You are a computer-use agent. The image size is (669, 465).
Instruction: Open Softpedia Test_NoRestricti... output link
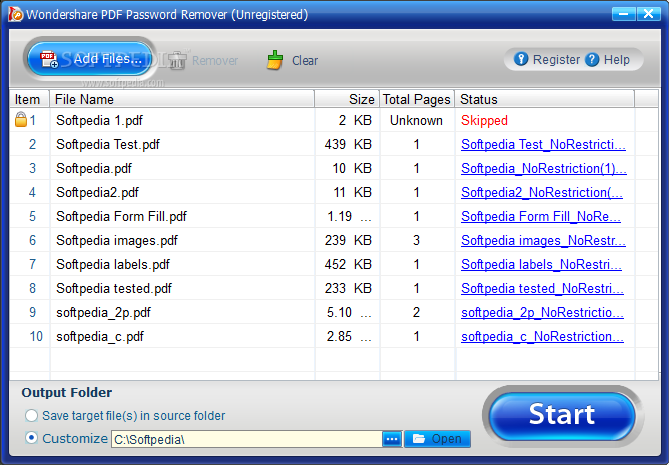pyautogui.click(x=543, y=145)
